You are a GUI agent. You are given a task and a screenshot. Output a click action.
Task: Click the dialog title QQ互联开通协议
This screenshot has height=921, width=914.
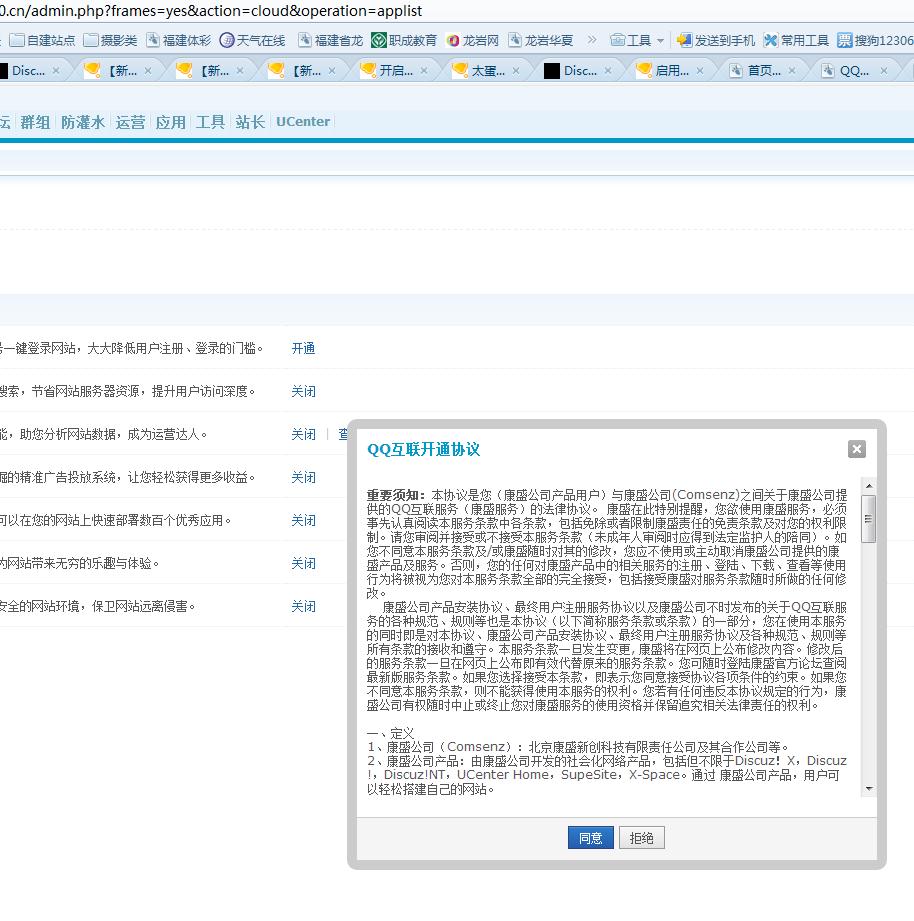coord(424,449)
